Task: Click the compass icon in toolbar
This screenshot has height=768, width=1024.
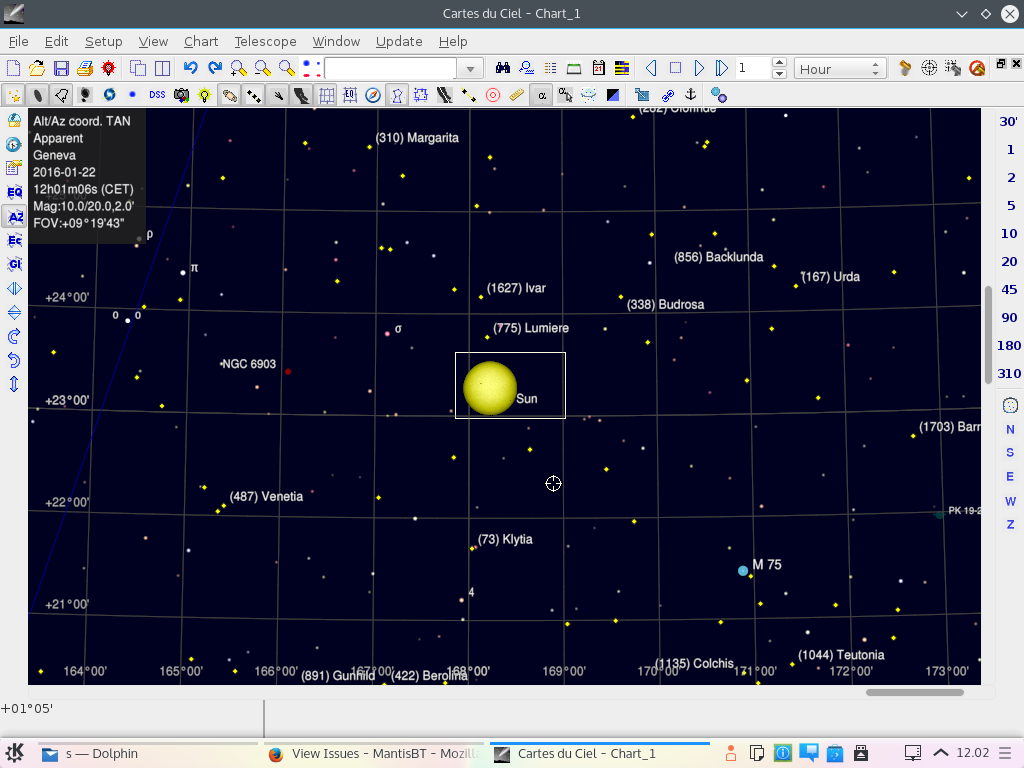Action: point(373,95)
